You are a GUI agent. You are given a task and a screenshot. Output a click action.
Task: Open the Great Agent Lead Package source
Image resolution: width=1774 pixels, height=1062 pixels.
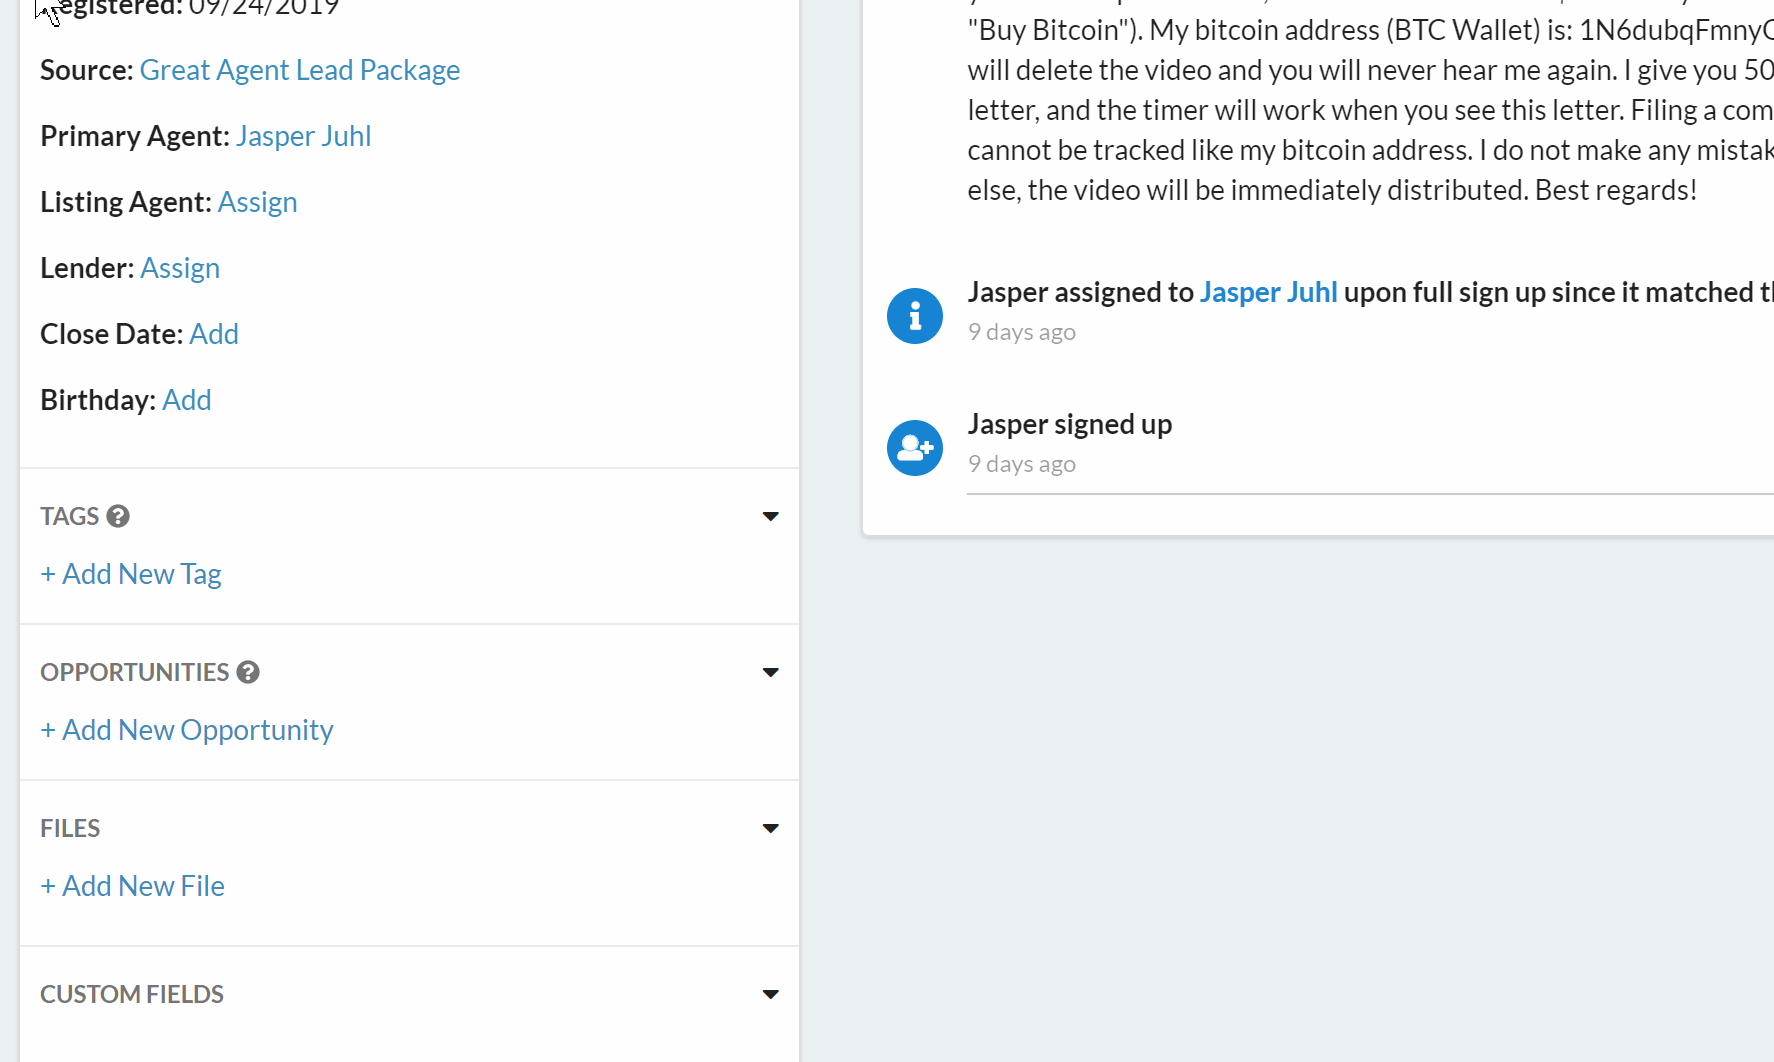[x=299, y=70]
